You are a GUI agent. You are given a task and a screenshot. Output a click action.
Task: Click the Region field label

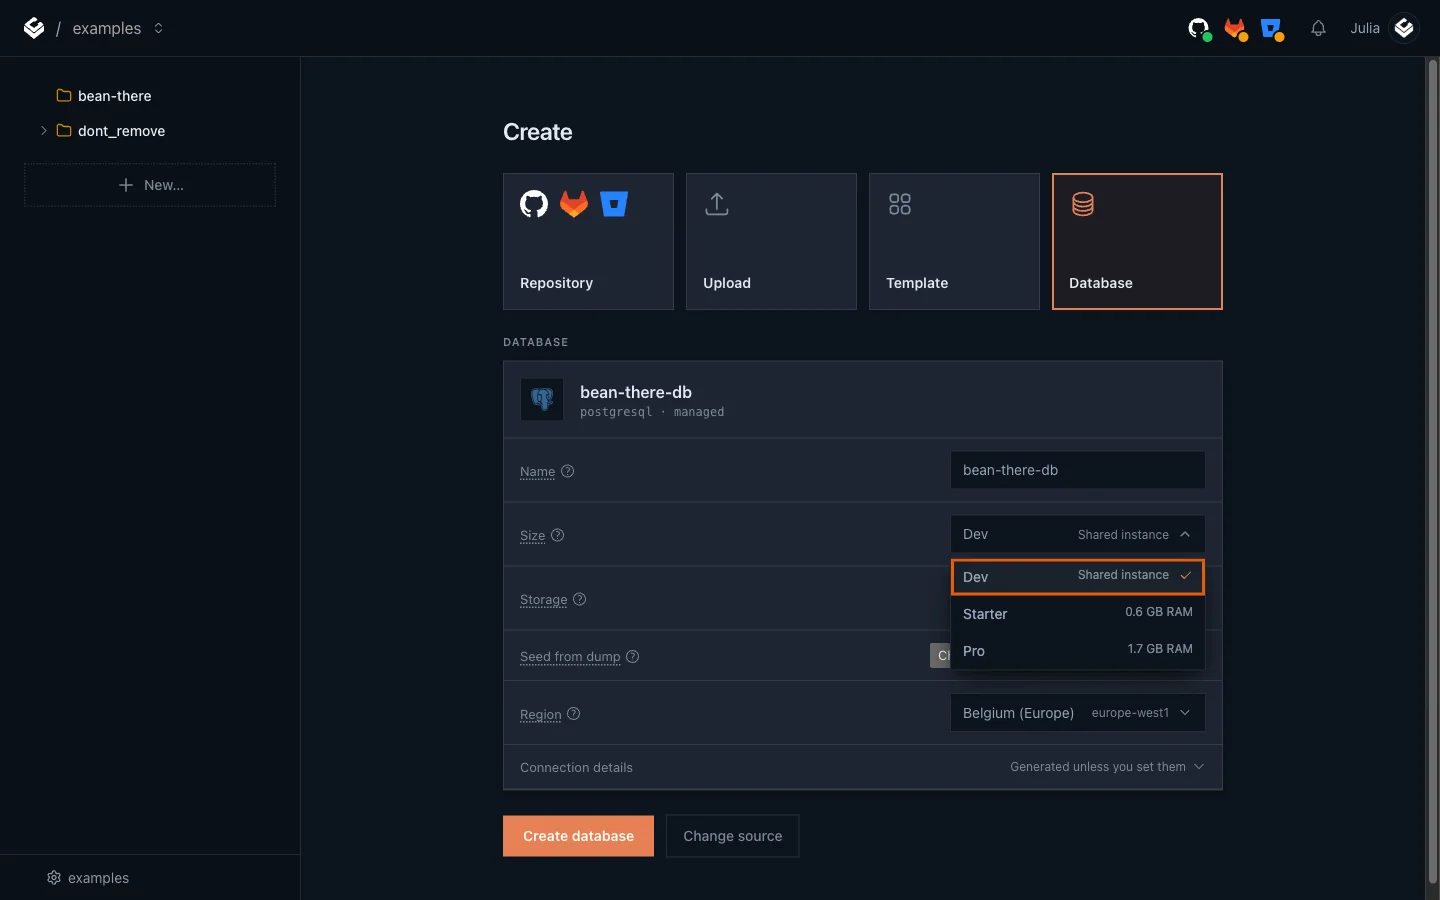click(540, 715)
